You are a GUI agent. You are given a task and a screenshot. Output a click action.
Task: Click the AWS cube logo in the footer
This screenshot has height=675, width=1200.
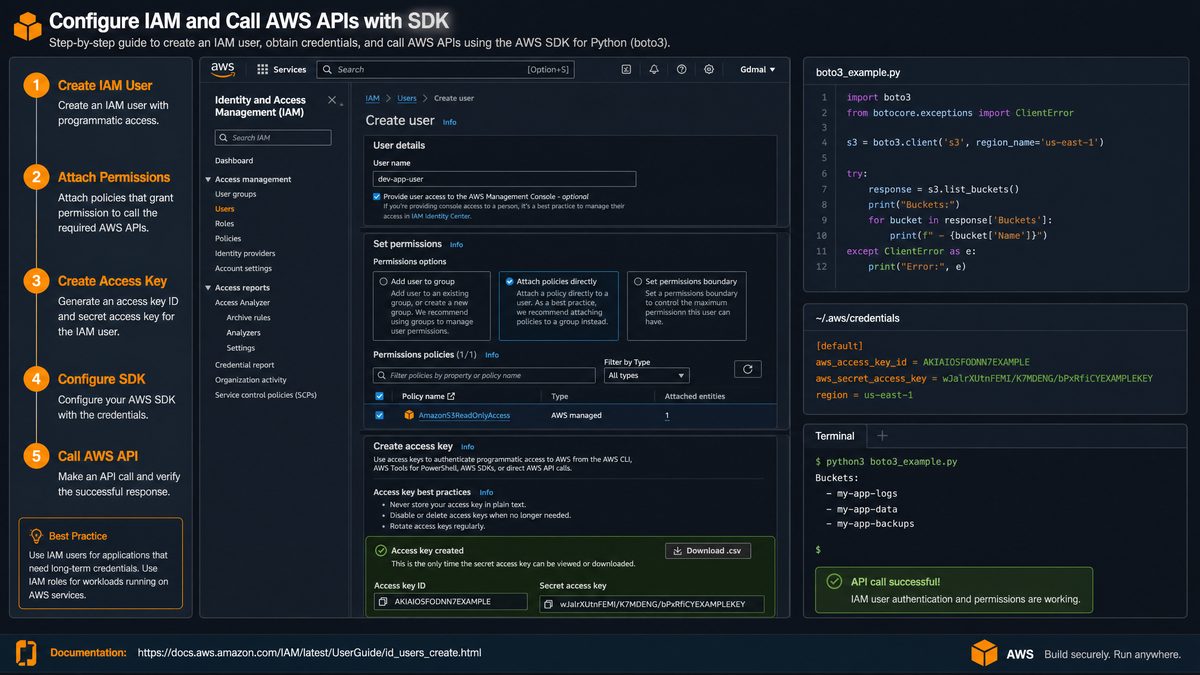pyautogui.click(x=985, y=654)
